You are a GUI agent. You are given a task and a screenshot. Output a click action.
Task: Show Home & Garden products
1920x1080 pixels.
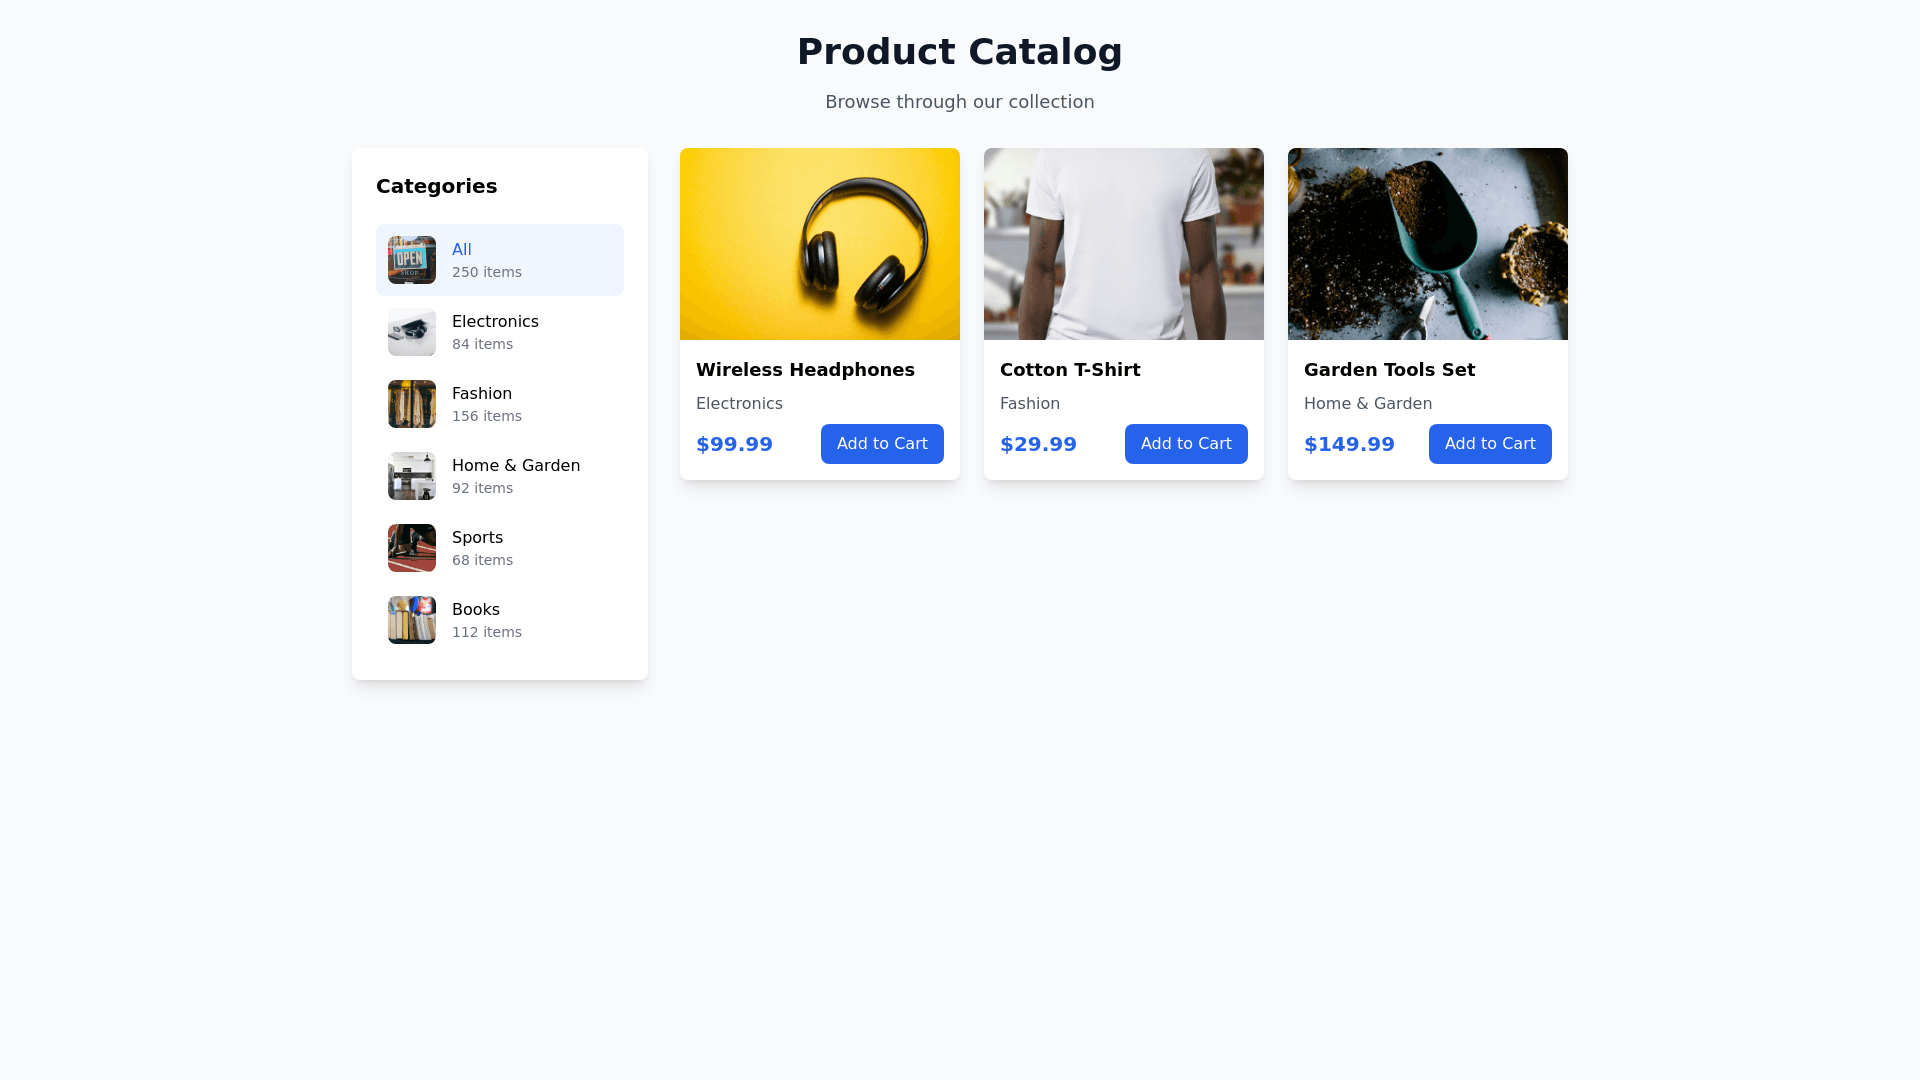(516, 466)
